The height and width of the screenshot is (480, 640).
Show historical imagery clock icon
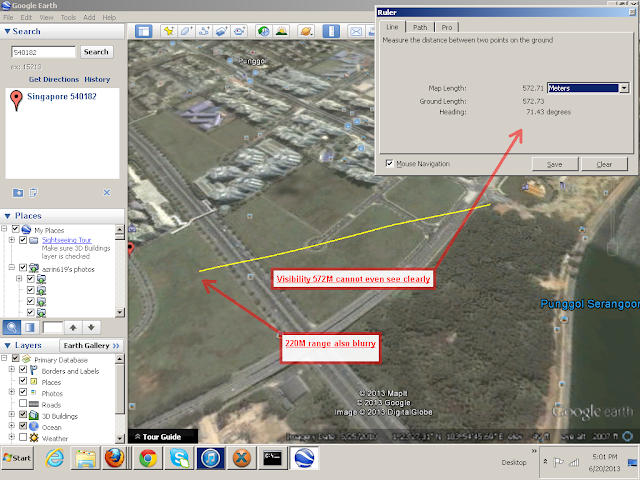click(264, 31)
